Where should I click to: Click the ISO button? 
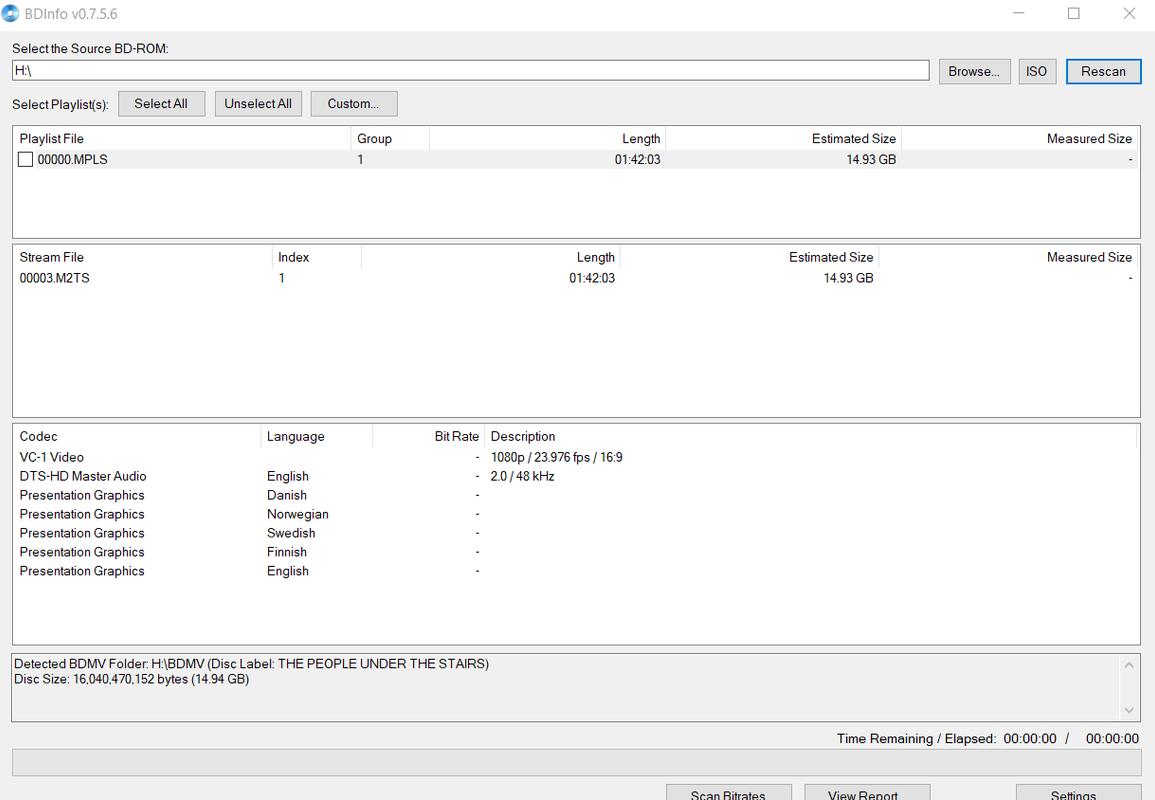(x=1036, y=71)
